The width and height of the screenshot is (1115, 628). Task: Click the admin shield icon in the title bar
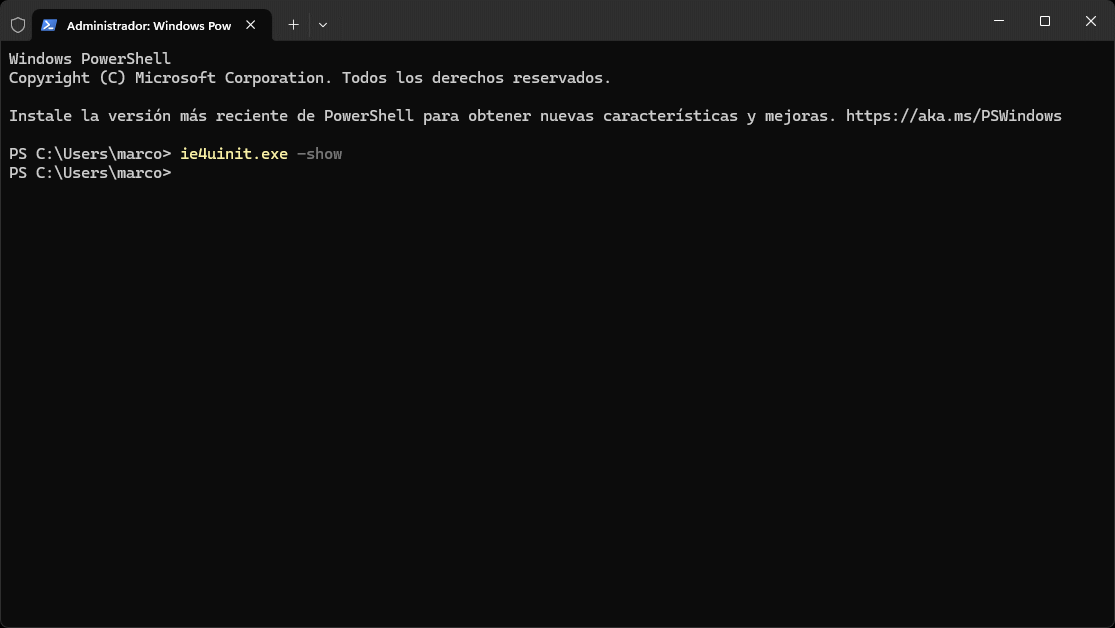[x=16, y=24]
